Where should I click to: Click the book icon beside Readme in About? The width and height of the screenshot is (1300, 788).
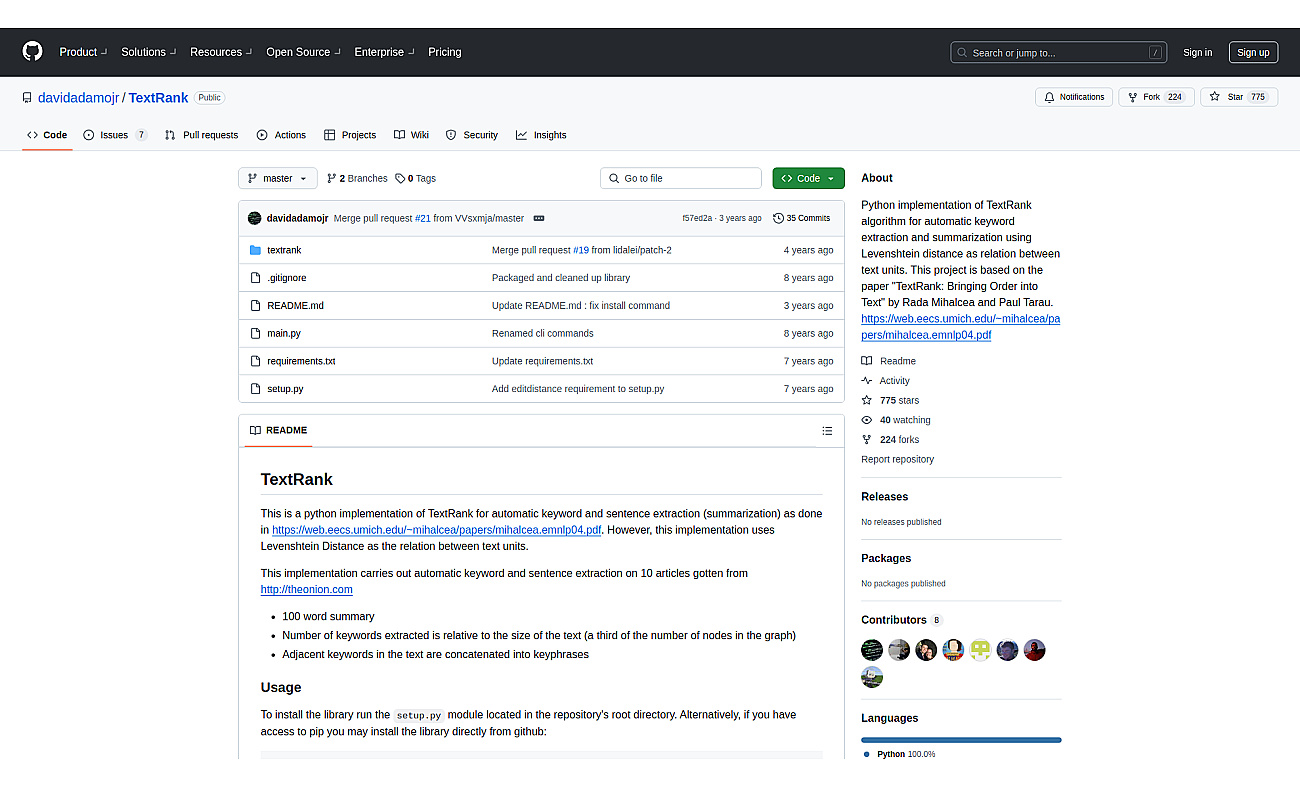click(867, 361)
